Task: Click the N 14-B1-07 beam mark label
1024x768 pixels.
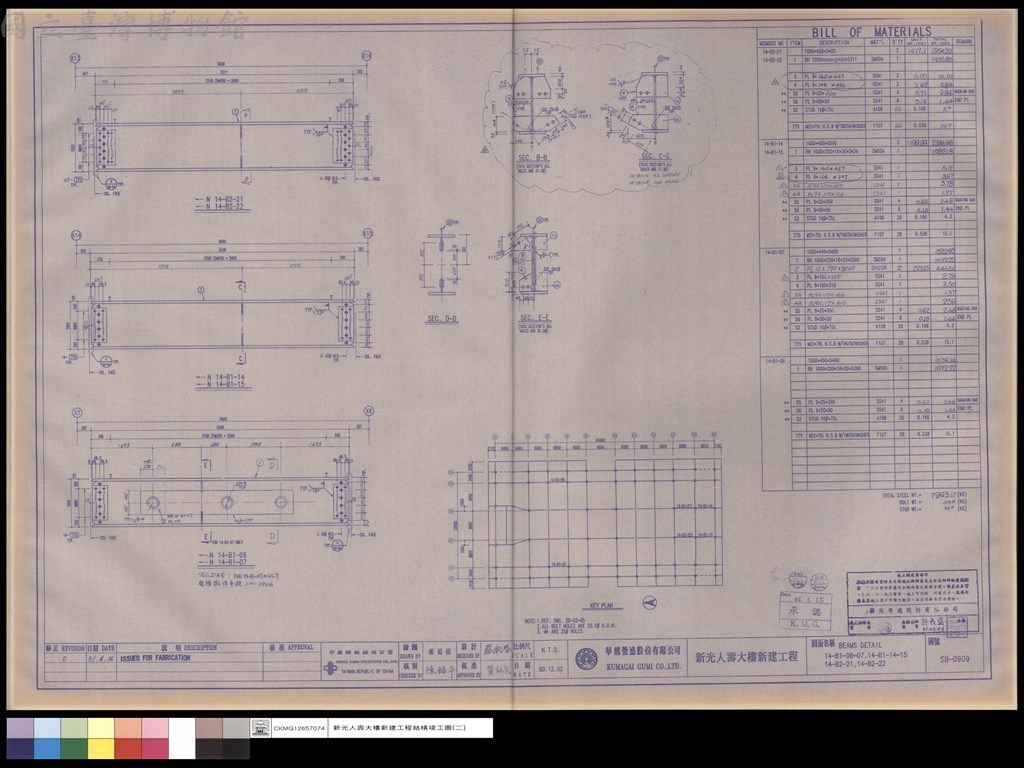Action: tap(227, 562)
